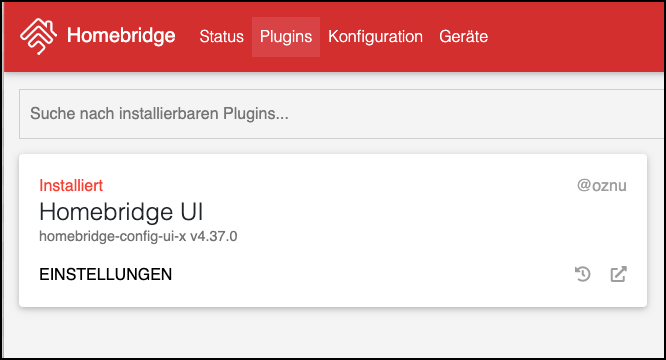Go to the Status tab
Viewport: 666px width, 360px height.
[x=221, y=37]
